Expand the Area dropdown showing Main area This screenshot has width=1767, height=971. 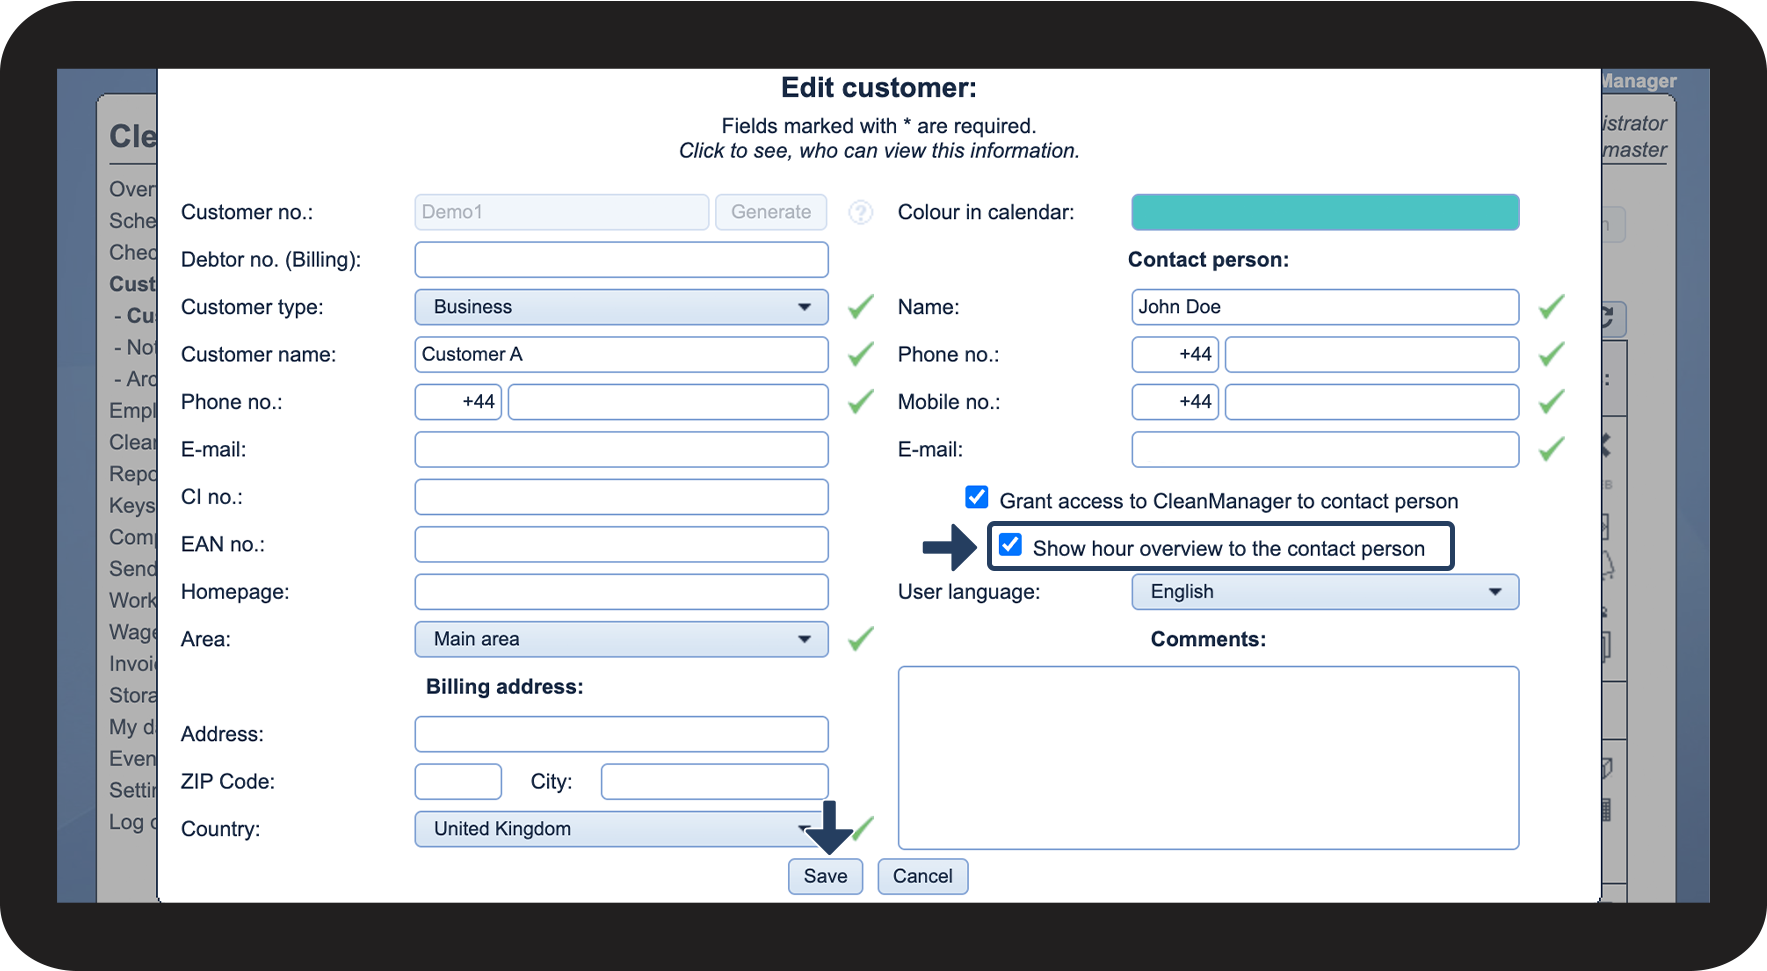[621, 639]
